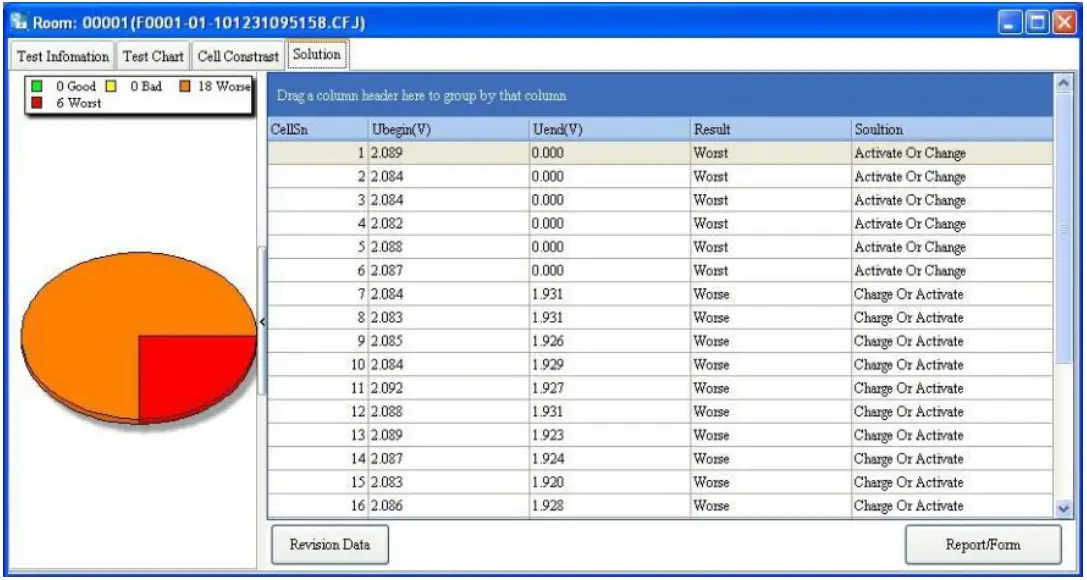Collapse the chart panel splitter arrow
Screen dimensions: 1087x580
262,322
